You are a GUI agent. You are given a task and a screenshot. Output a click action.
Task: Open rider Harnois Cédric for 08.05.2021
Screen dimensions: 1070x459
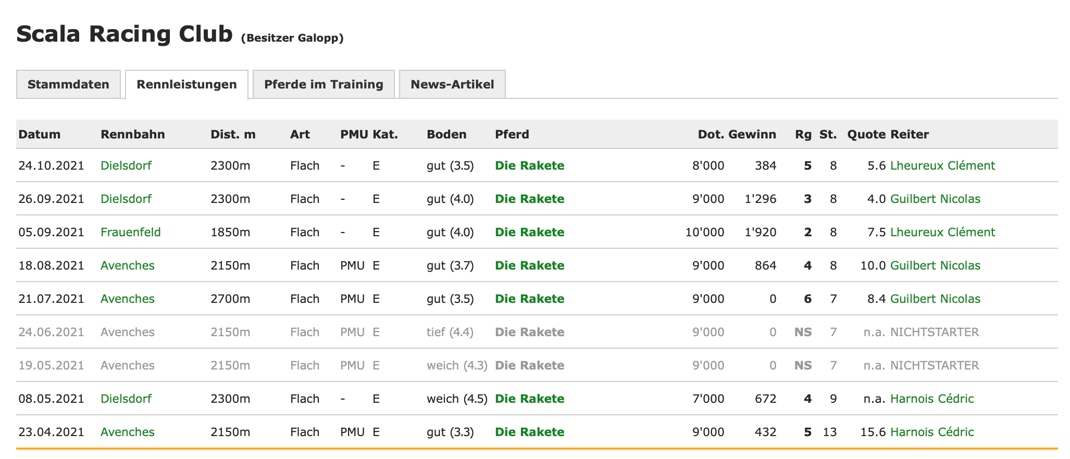click(931, 399)
